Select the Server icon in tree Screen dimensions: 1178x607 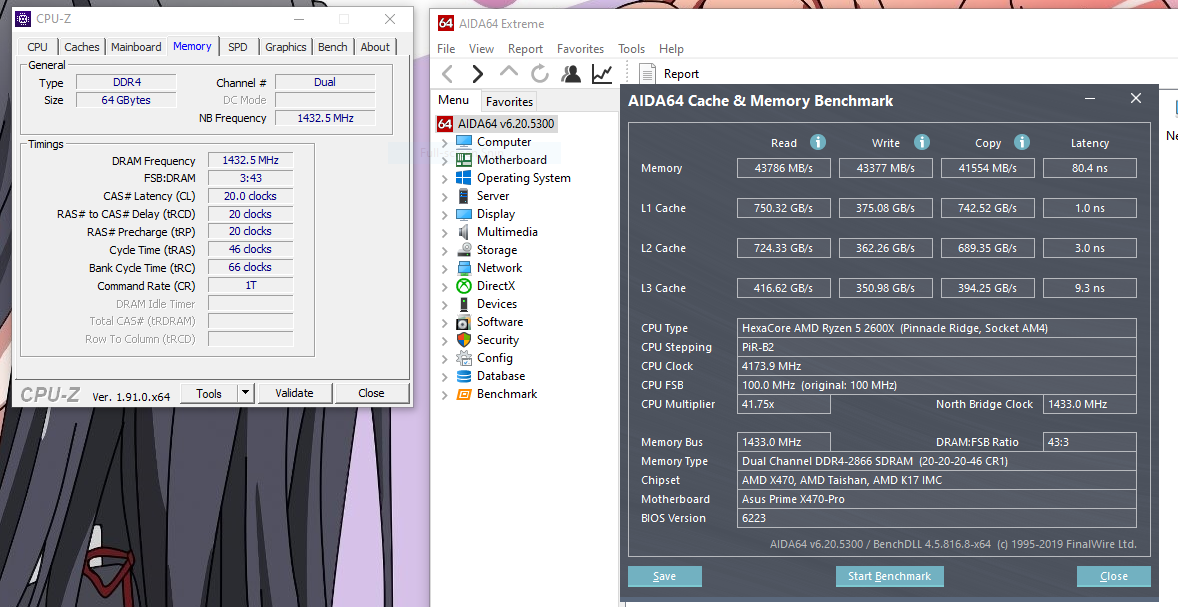point(464,196)
